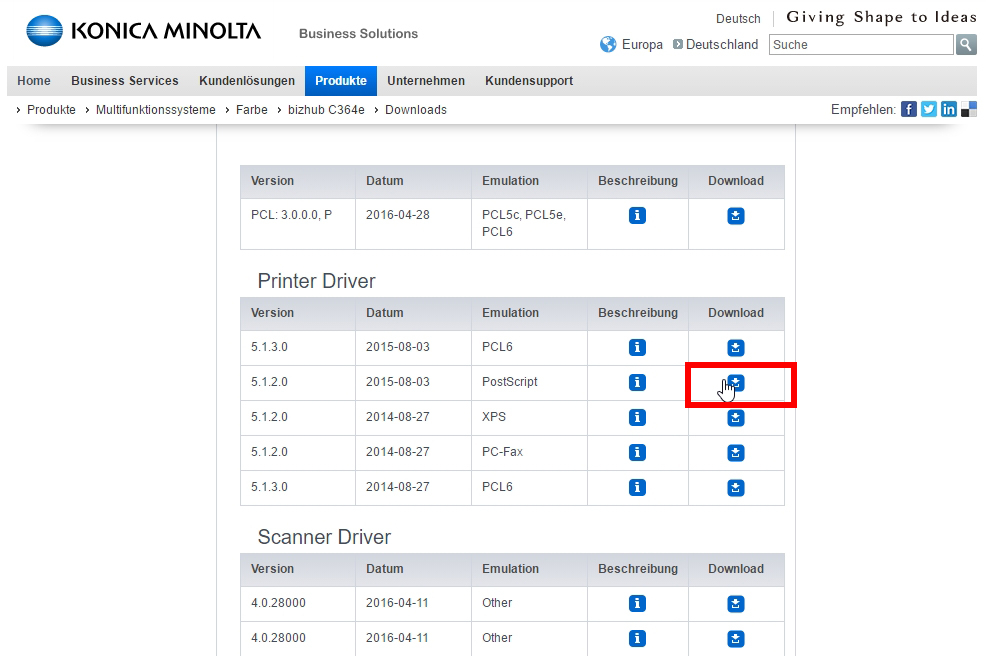Click the Deutschland country link
Screen dimensions: 986x656
tap(722, 45)
